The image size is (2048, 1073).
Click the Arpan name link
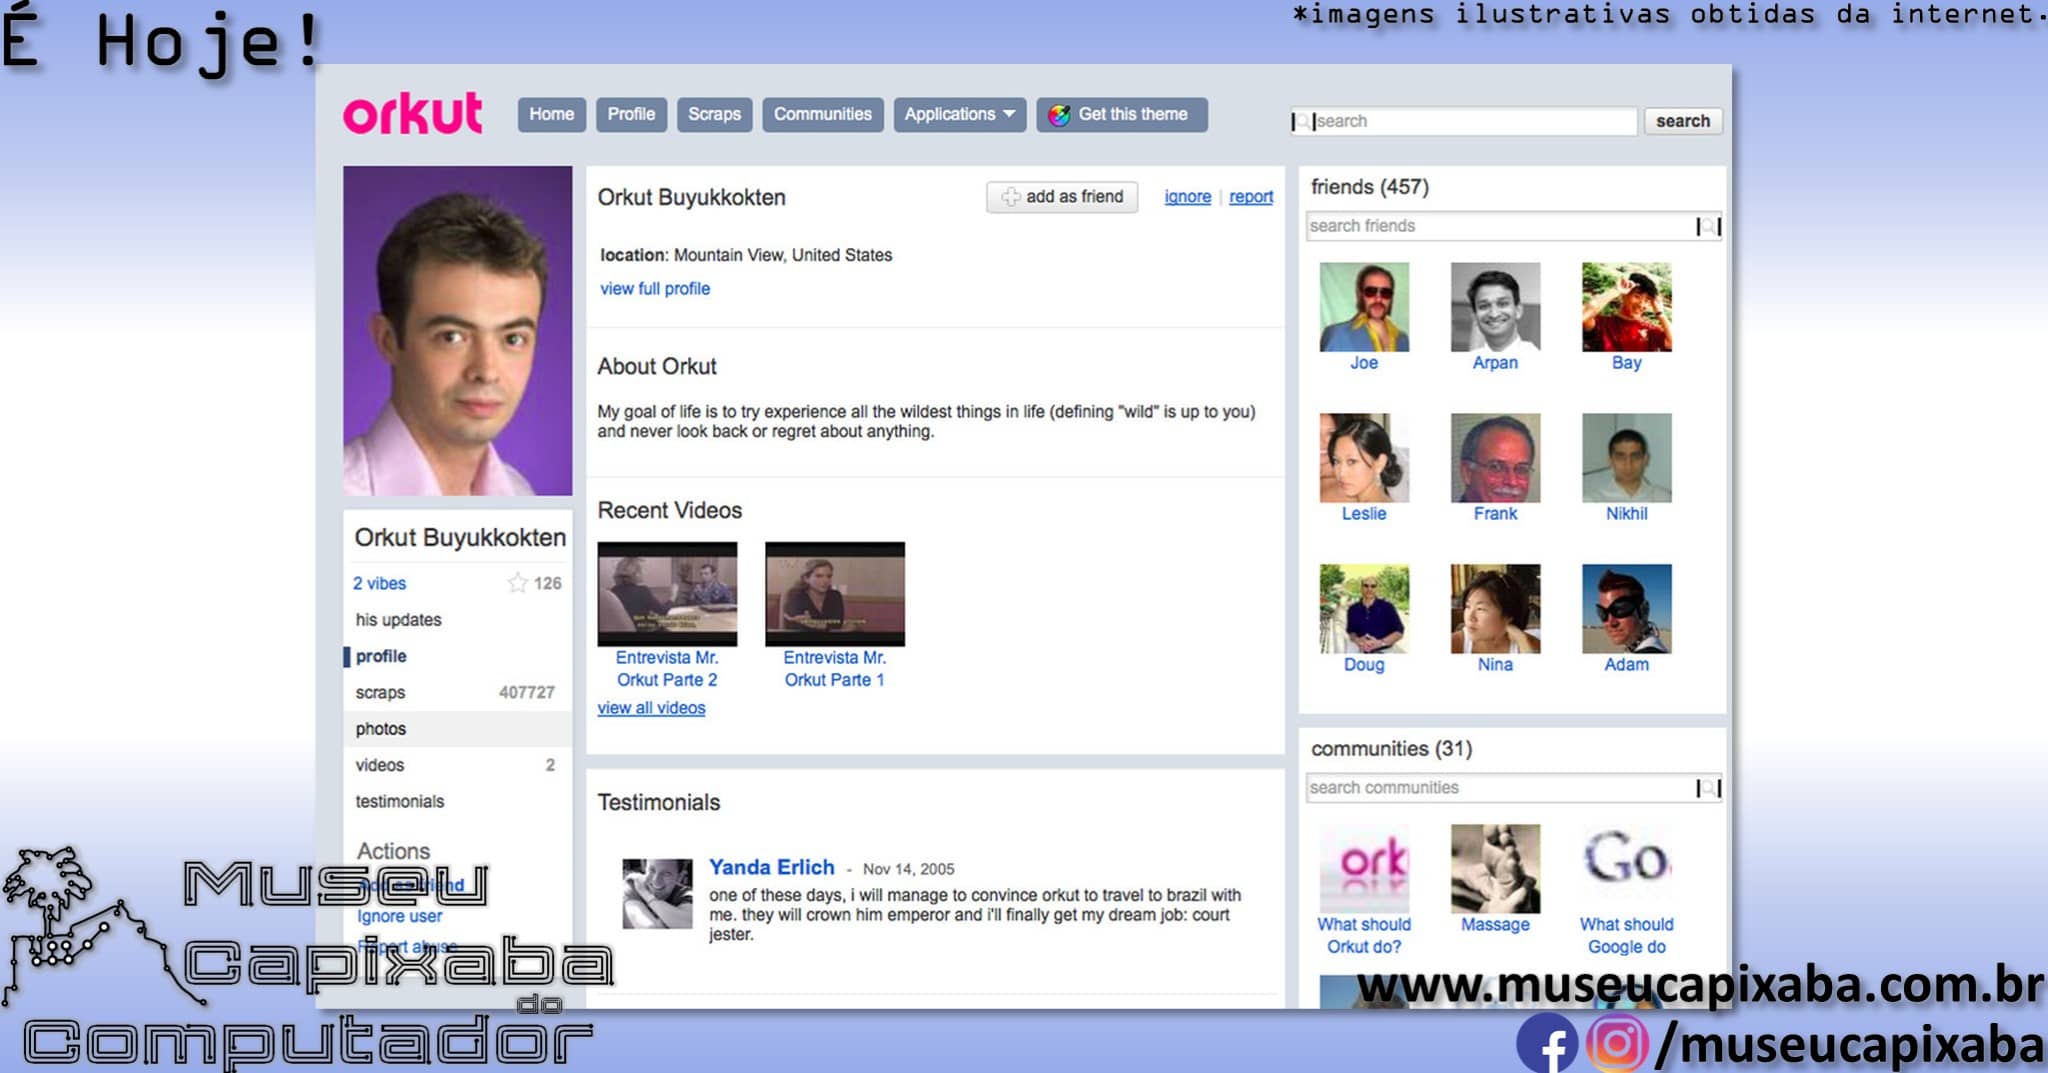(1495, 363)
